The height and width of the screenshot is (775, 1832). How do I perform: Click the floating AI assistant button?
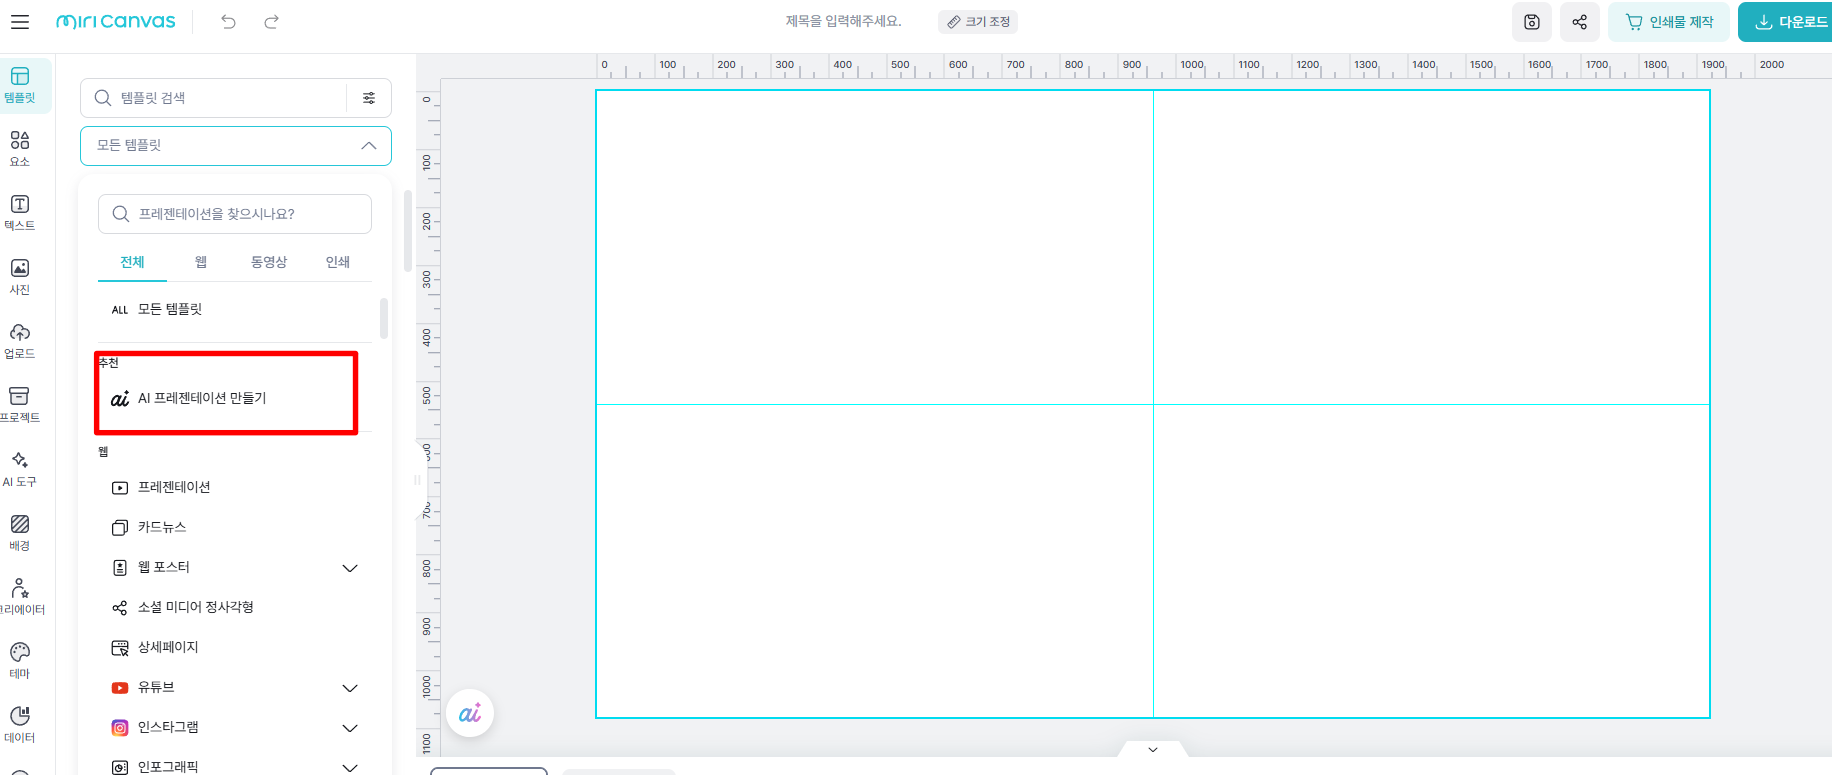[x=470, y=714]
